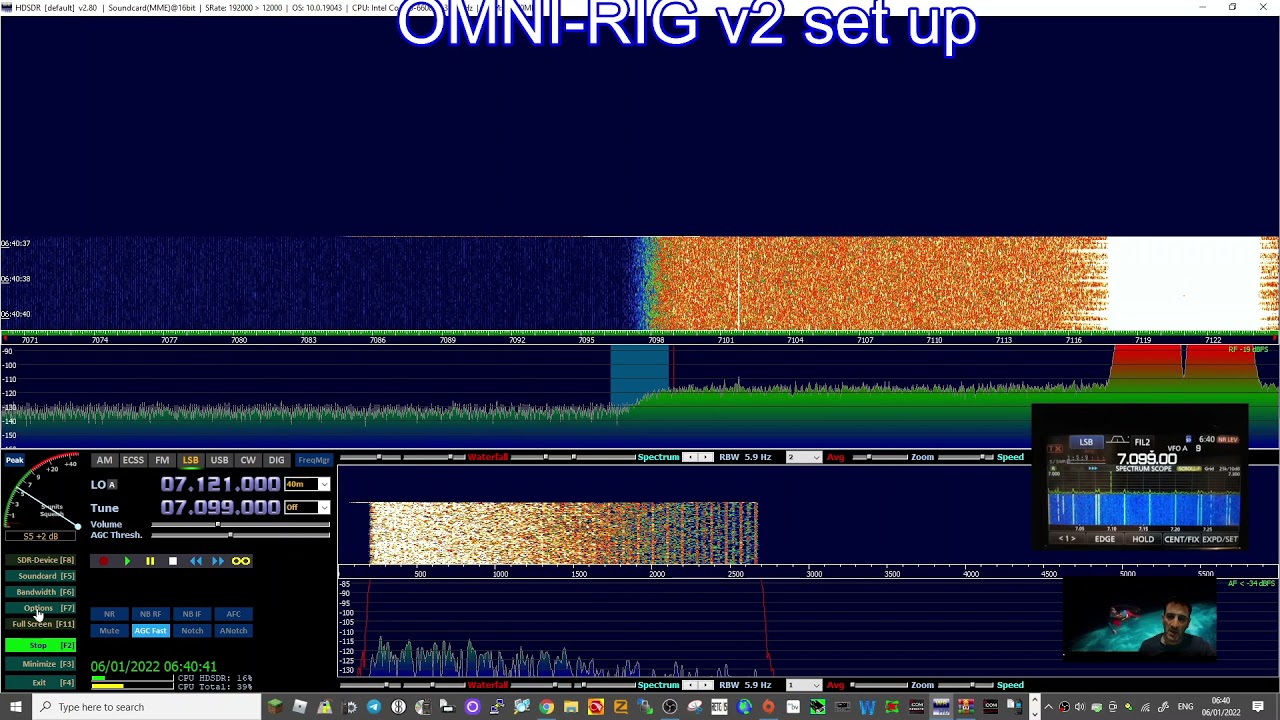Viewport: 1280px width, 720px height.
Task: Click the blue rewind icon
Action: point(196,561)
